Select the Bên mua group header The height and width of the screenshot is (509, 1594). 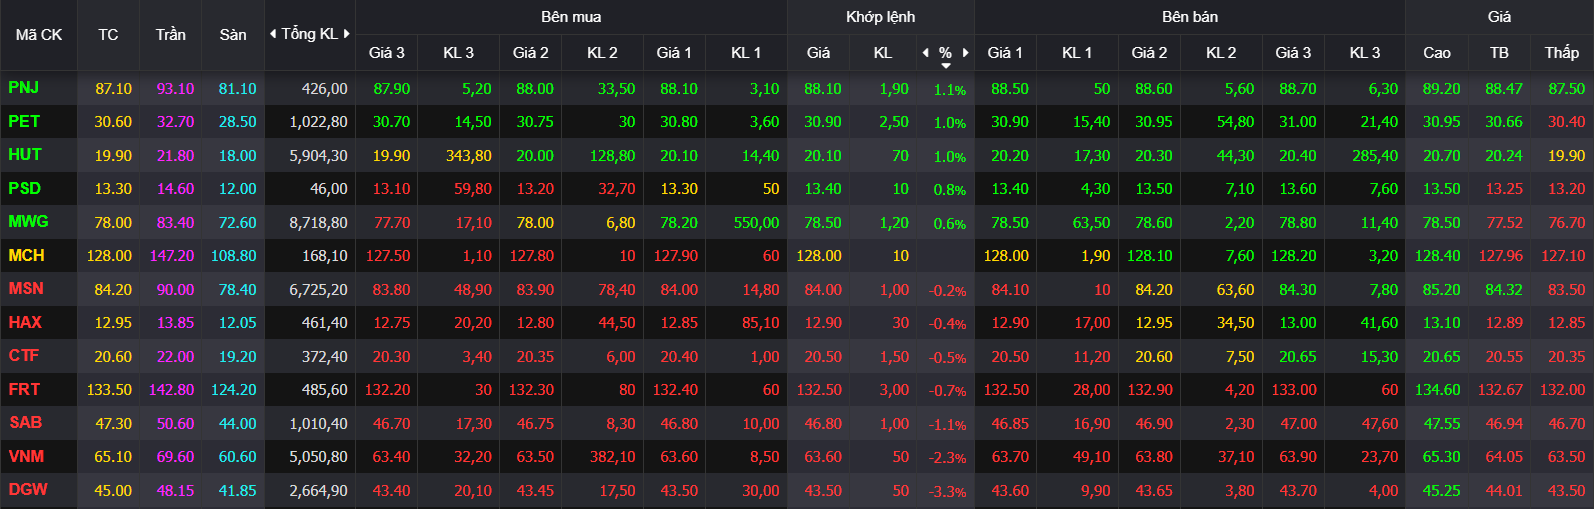(571, 17)
